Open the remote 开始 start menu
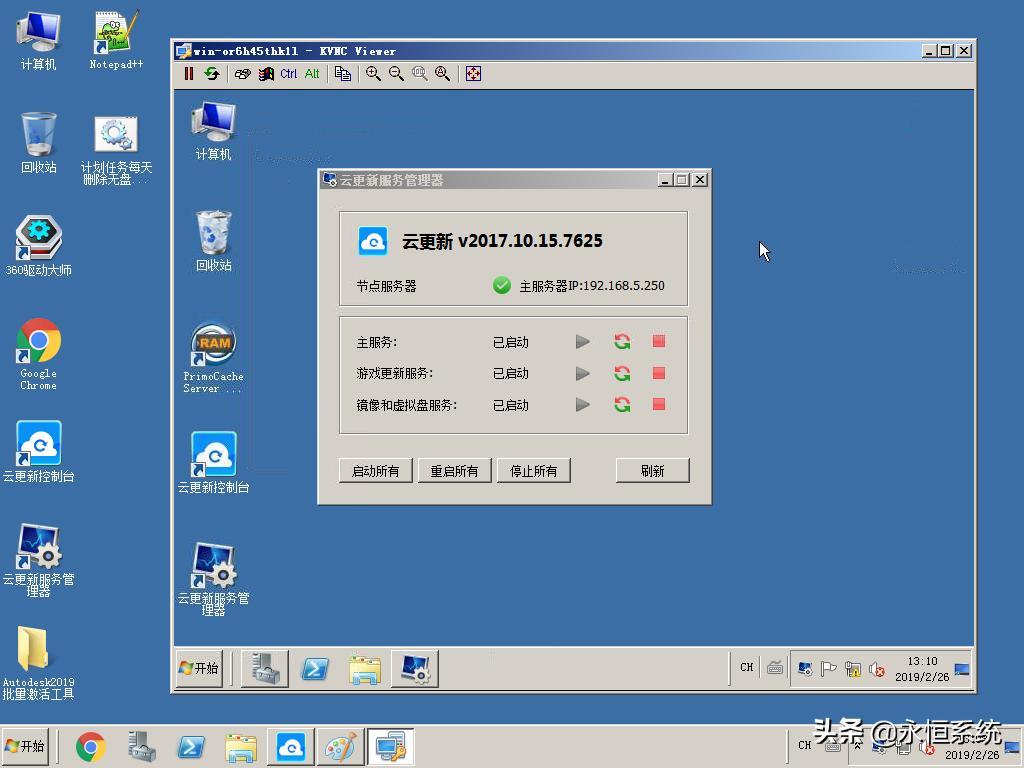1024x768 pixels. point(198,667)
